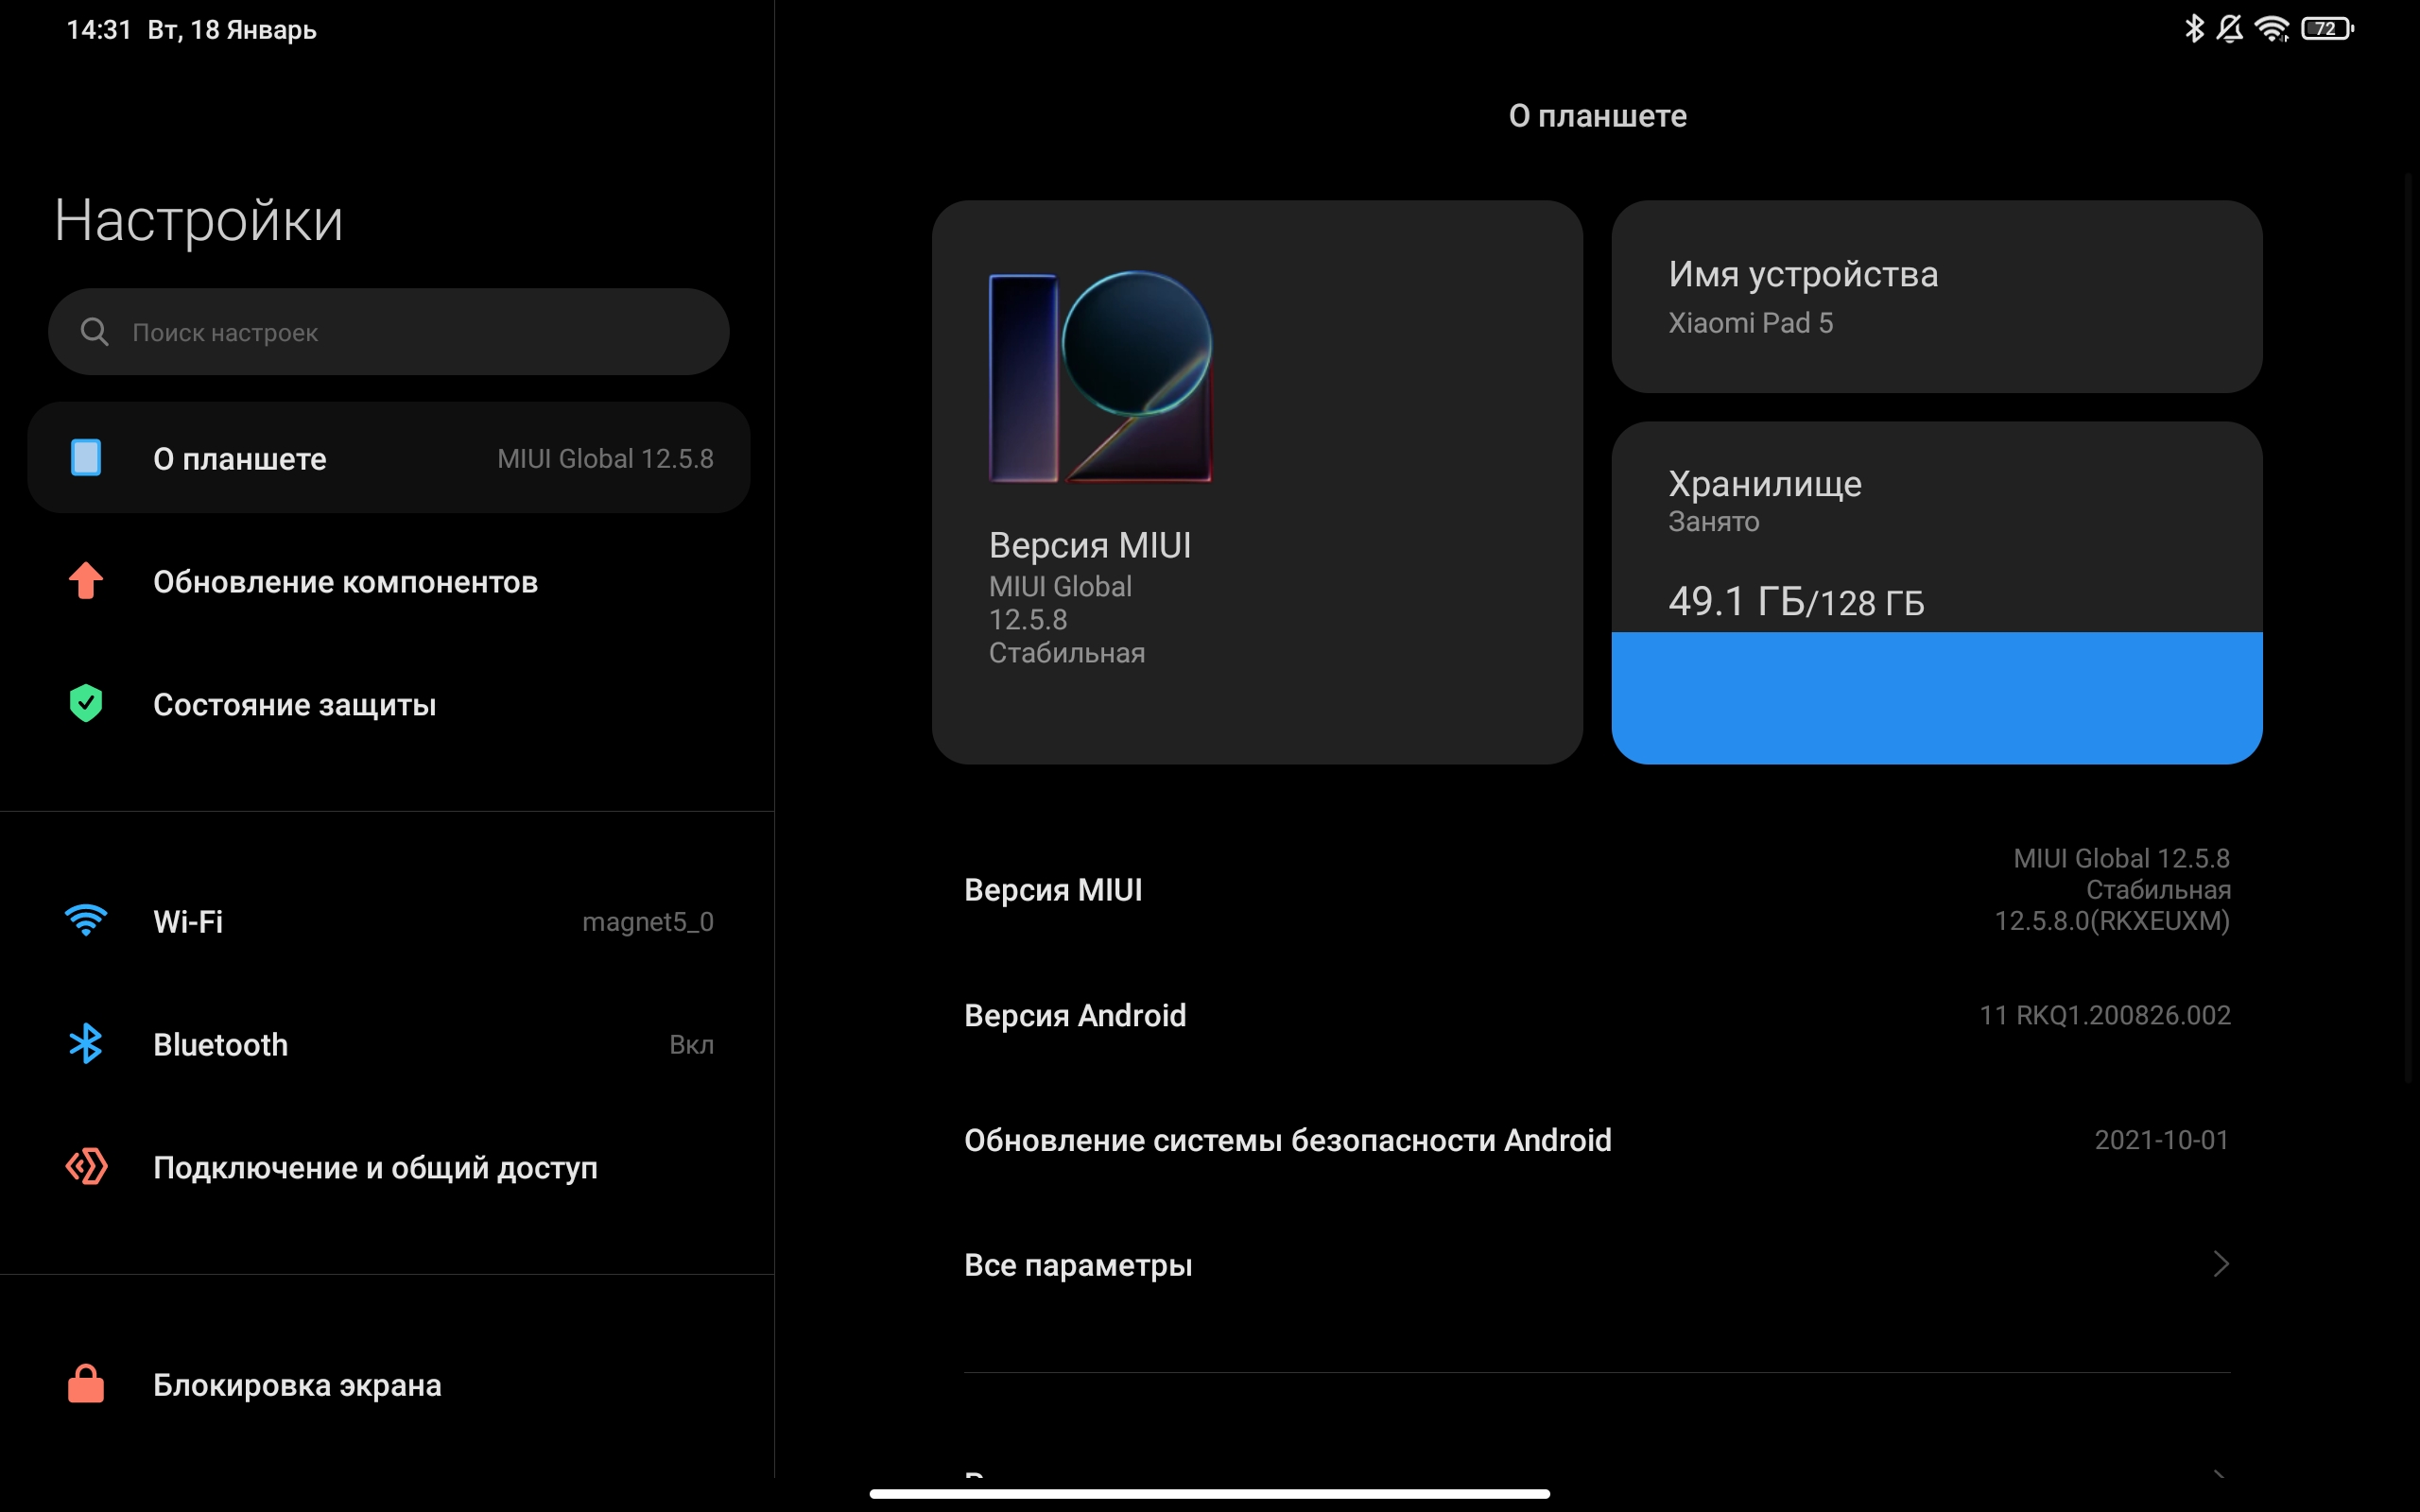Viewport: 2420px width, 1512px height.
Task: Open the Wi-Fi magnet5_0 settings entry
Action: (388, 921)
